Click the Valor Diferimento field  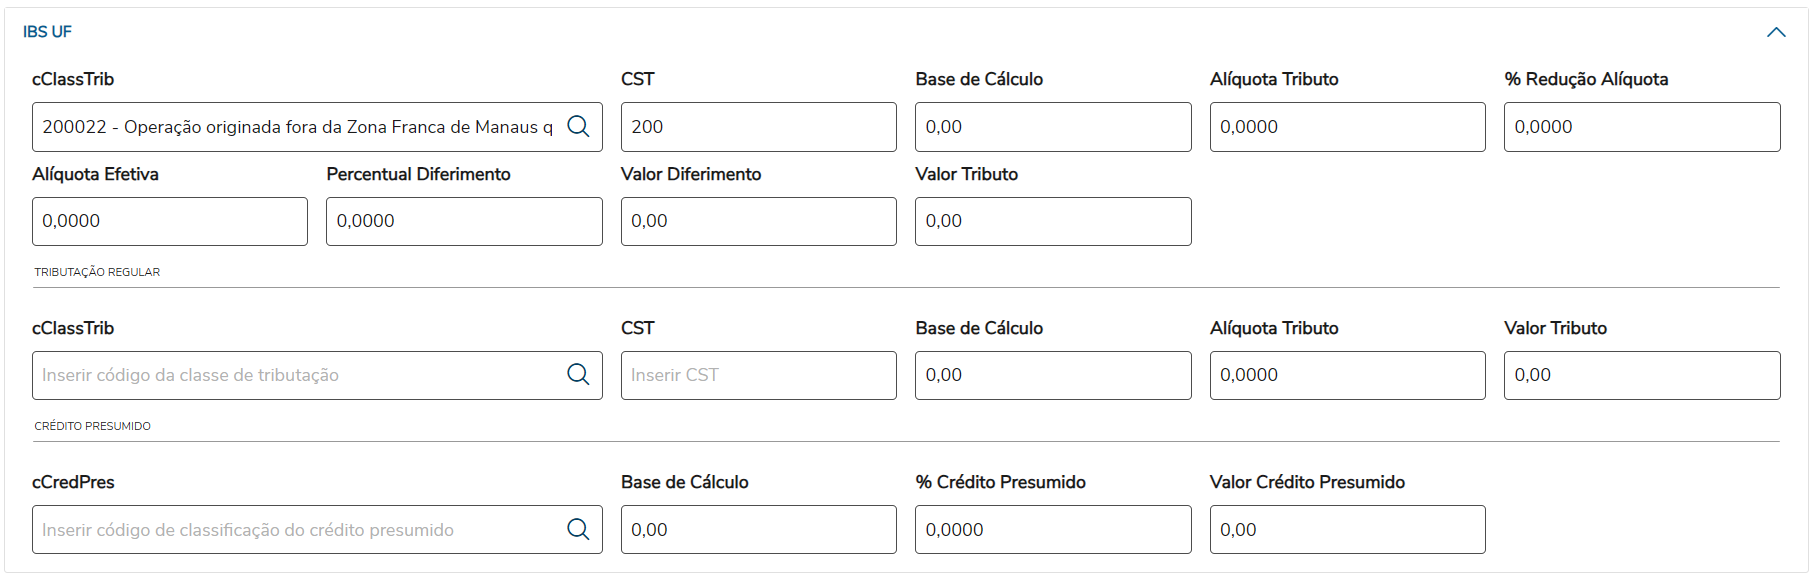(758, 221)
